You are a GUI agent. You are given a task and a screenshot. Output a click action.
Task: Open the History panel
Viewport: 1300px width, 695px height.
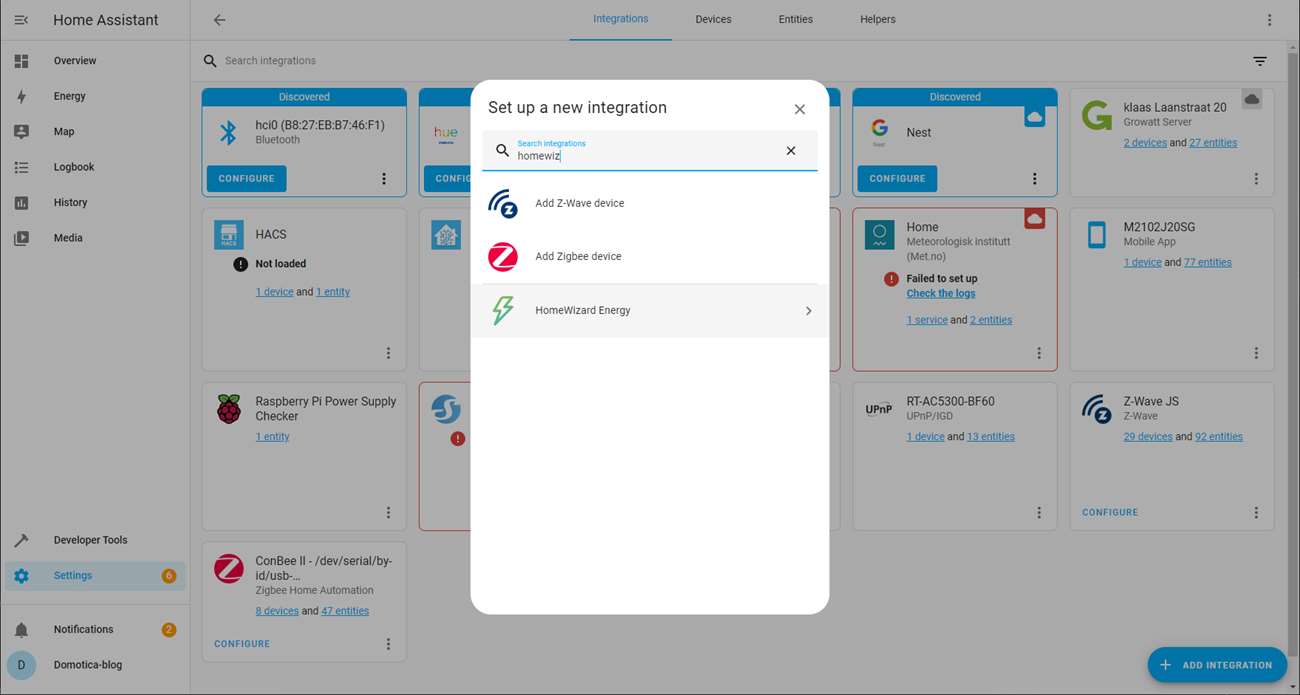95,203
